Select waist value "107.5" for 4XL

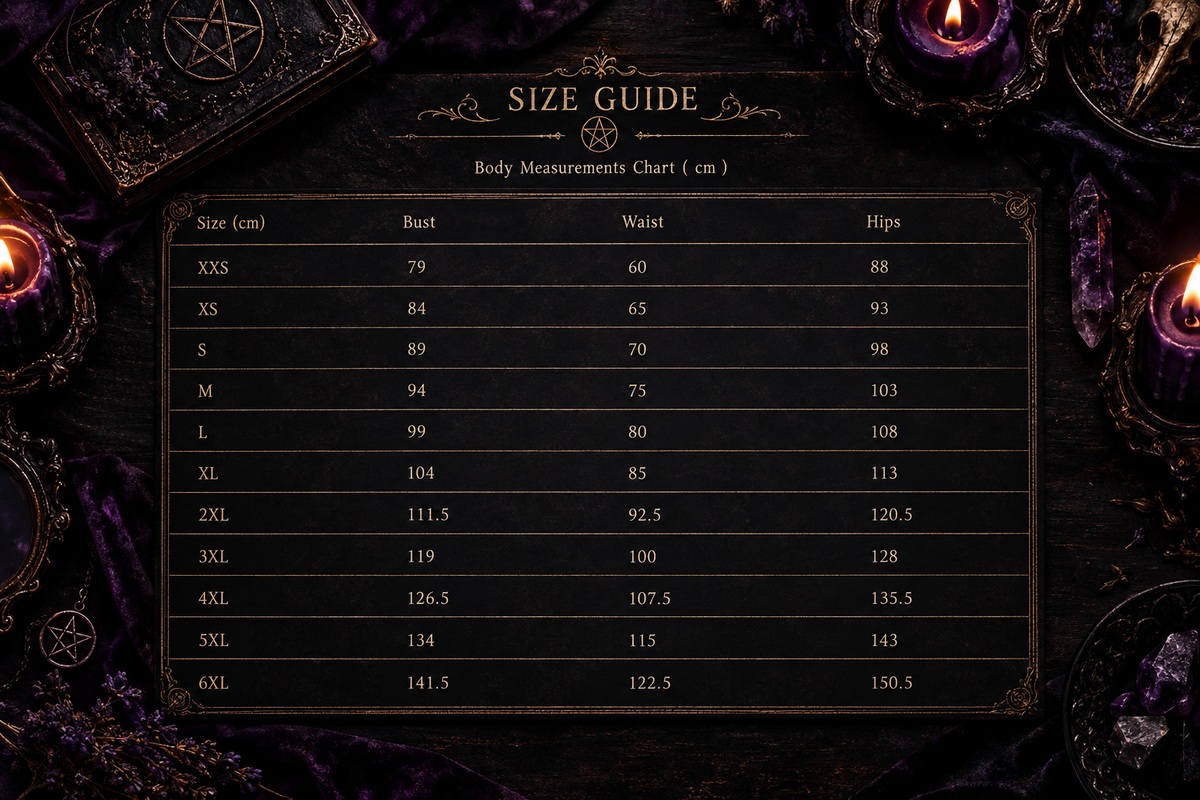(649, 599)
